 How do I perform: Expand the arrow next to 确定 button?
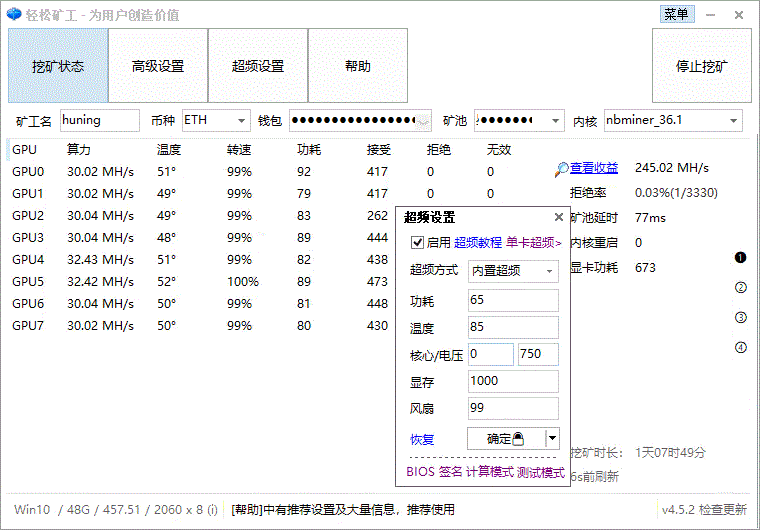point(552,438)
